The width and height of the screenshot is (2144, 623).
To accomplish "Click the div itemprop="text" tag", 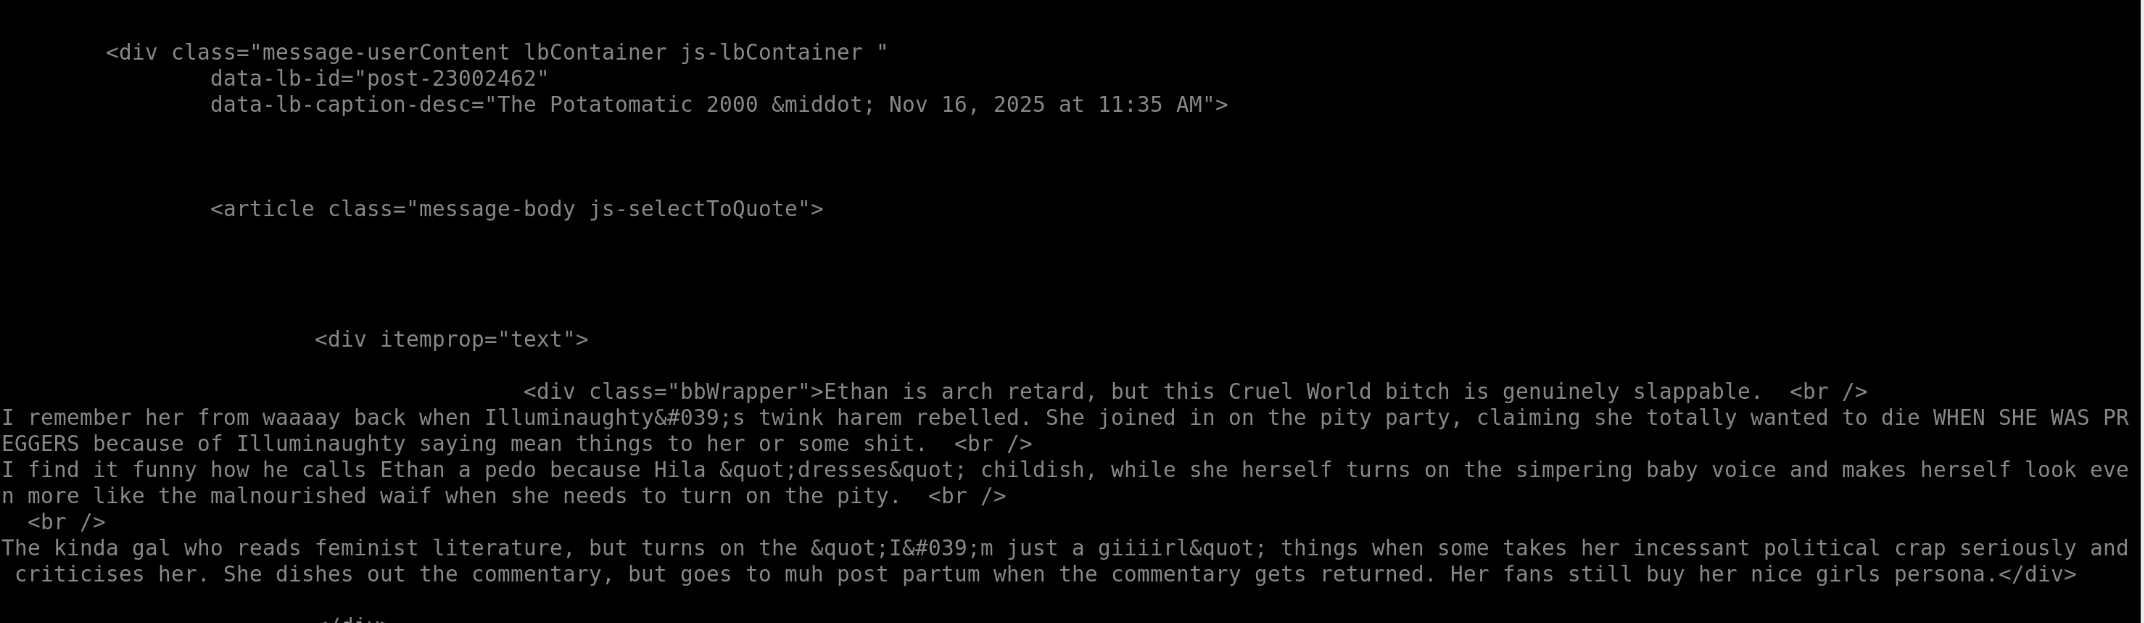I will [451, 340].
